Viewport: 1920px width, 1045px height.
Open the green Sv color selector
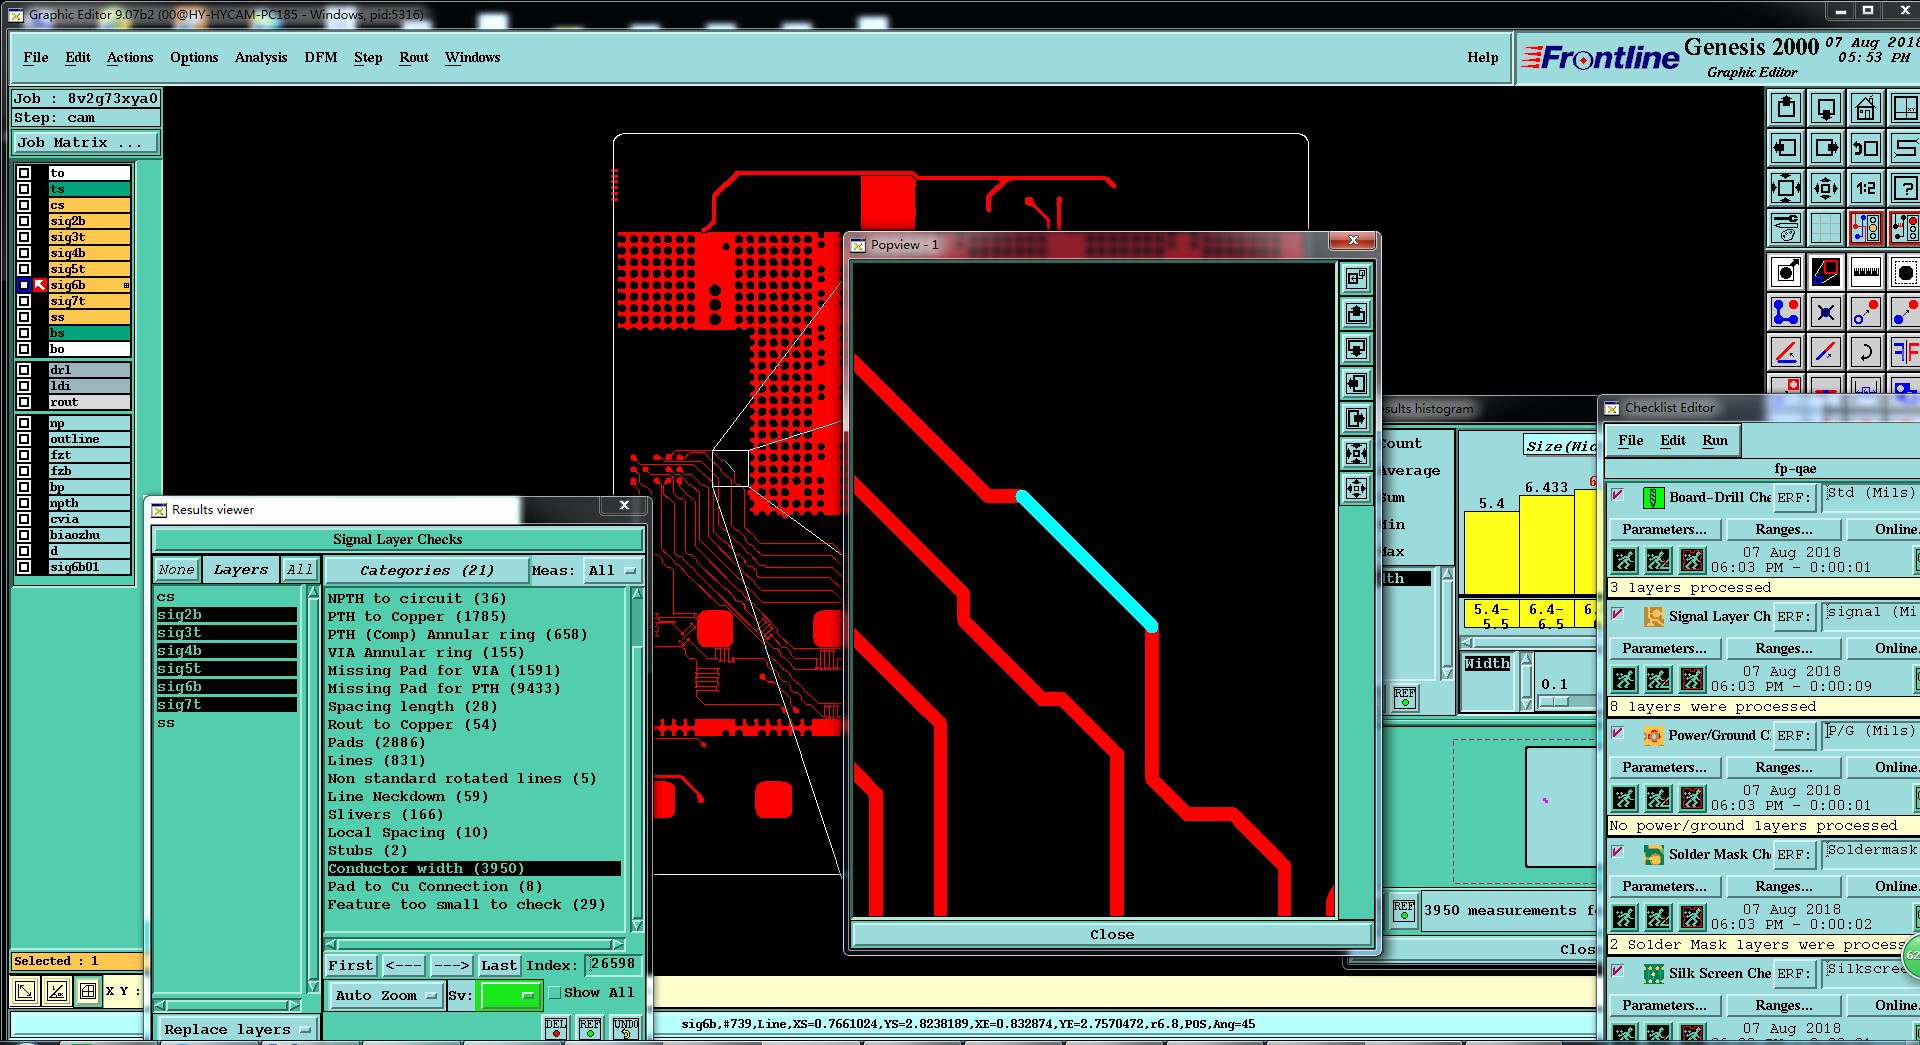[510, 995]
